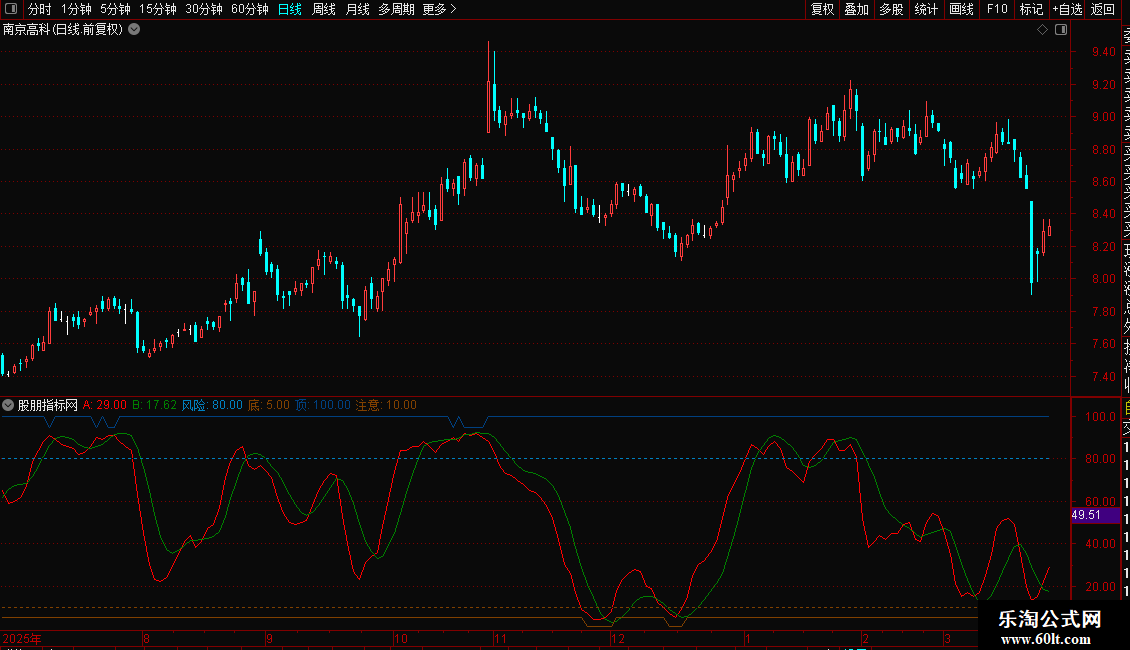Click month 9 on the time axis
The height and width of the screenshot is (650, 1130).
coord(269,639)
